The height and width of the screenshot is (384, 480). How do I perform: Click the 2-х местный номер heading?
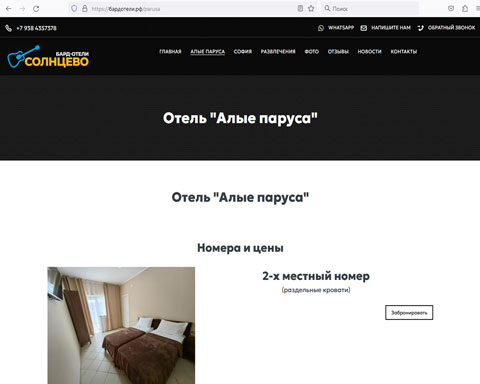point(316,276)
